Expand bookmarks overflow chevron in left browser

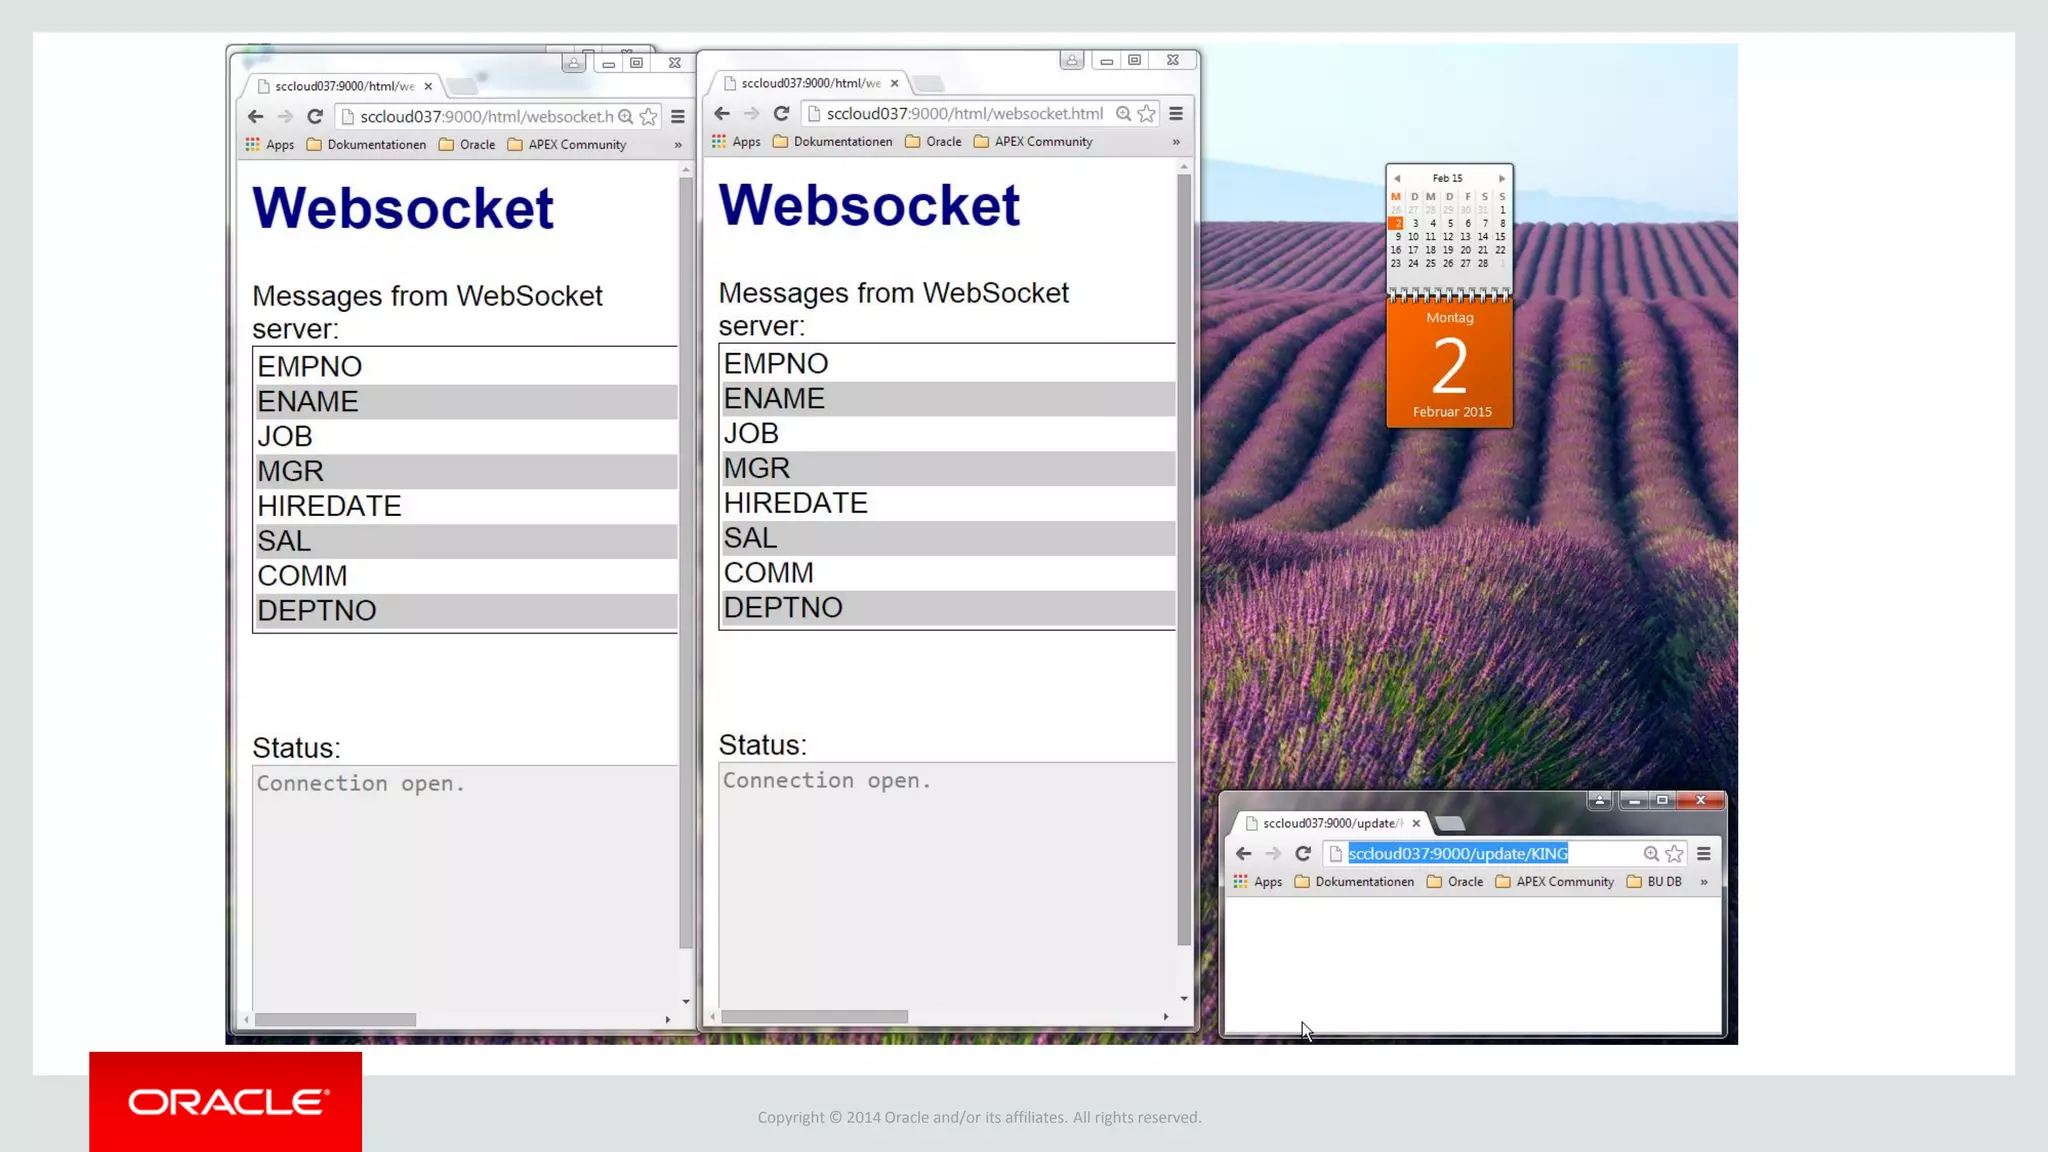click(678, 145)
